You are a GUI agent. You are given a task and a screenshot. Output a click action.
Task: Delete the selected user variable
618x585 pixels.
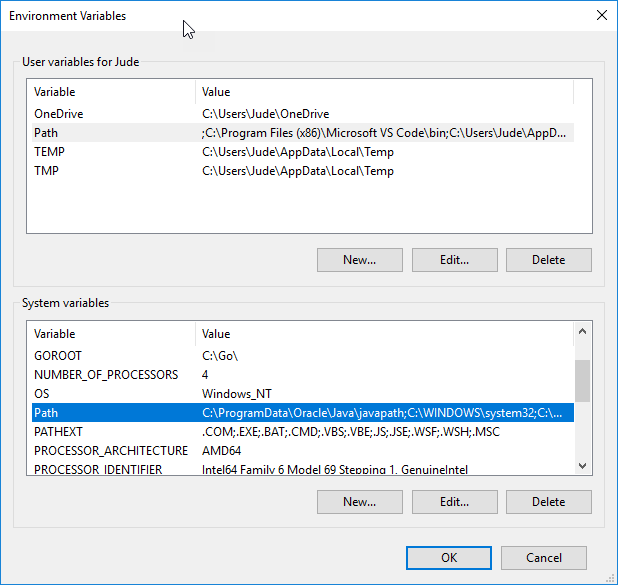(548, 260)
